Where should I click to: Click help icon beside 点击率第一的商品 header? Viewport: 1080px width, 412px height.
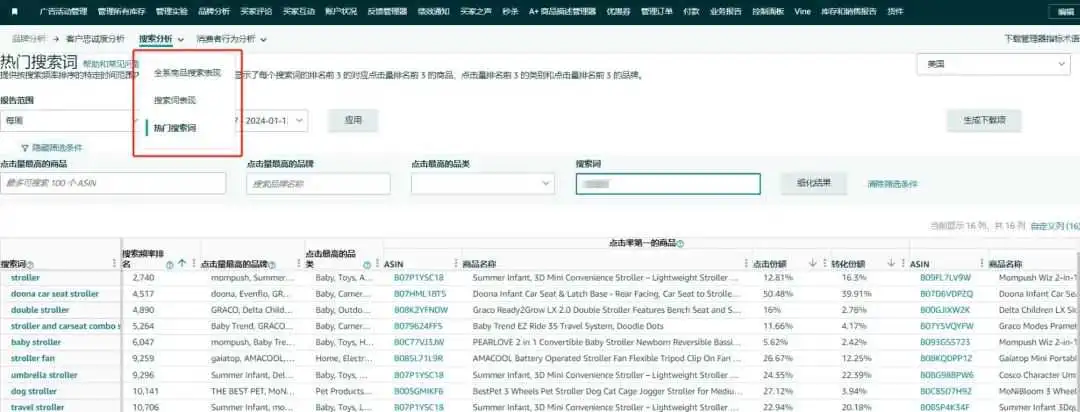pyautogui.click(x=680, y=243)
